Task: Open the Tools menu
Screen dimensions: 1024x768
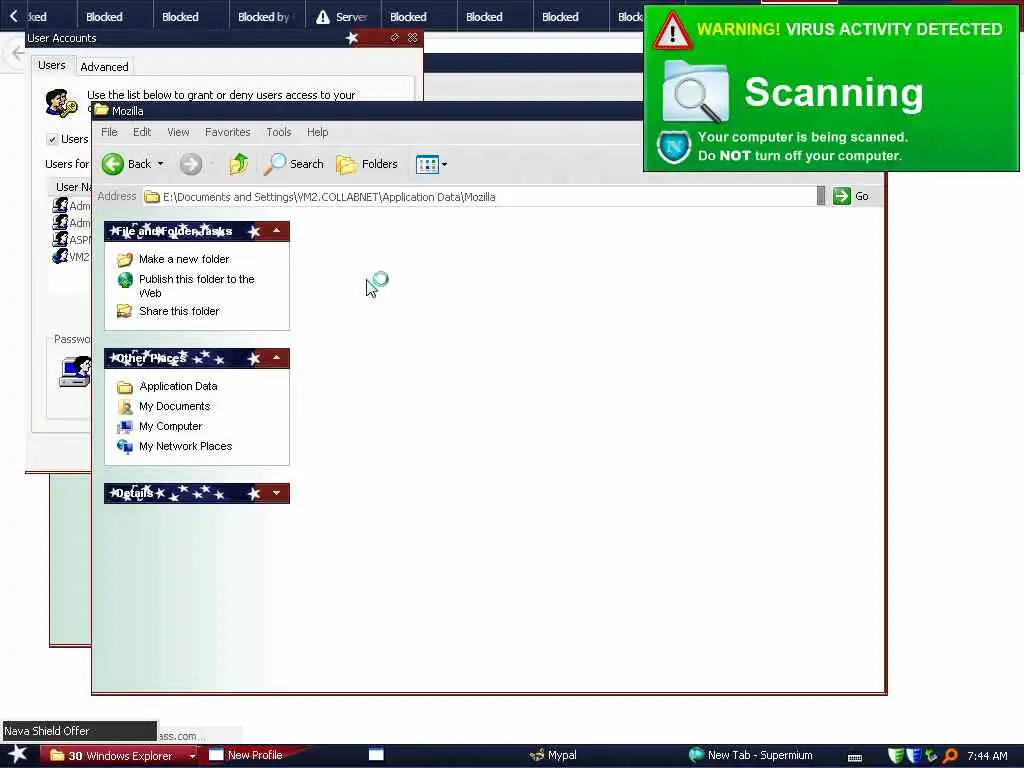Action: [279, 132]
